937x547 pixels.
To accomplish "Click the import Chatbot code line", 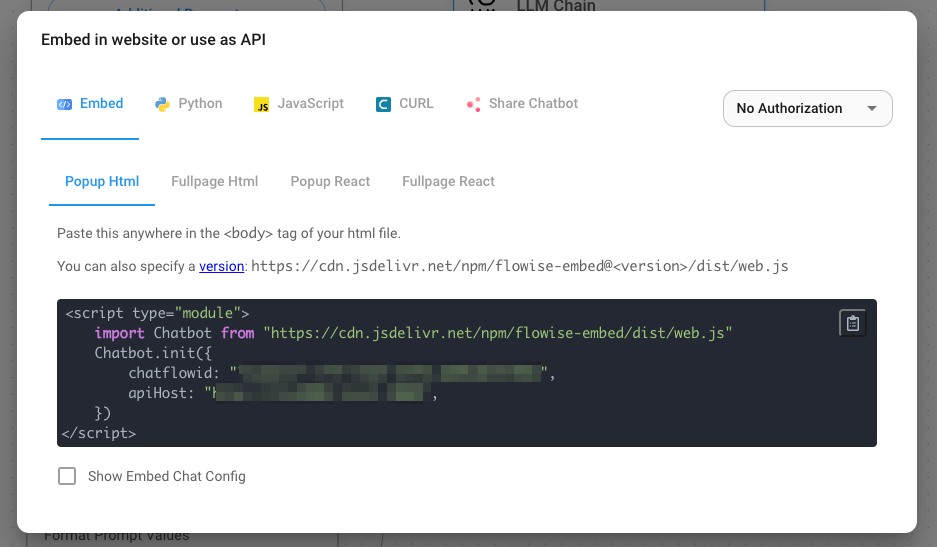I will tap(413, 333).
